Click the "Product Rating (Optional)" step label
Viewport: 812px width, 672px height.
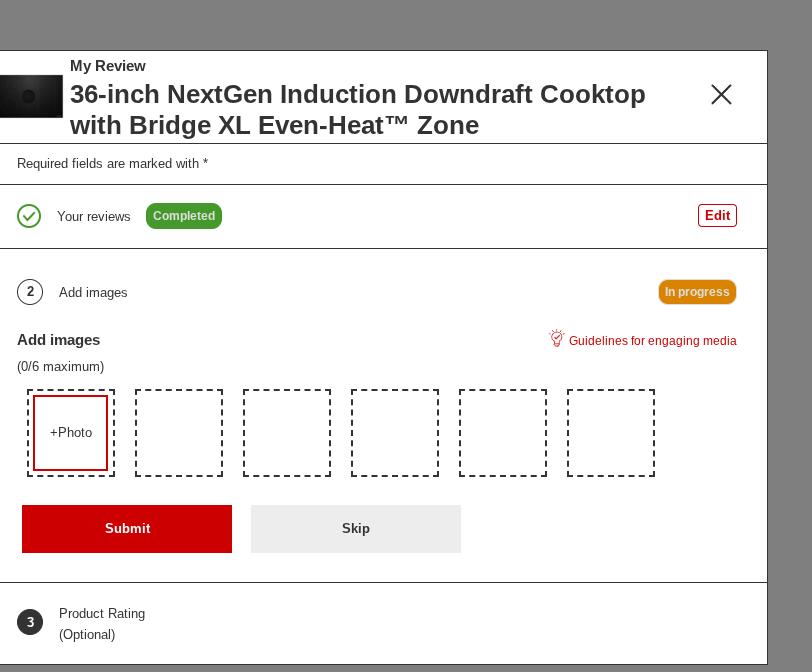102,624
